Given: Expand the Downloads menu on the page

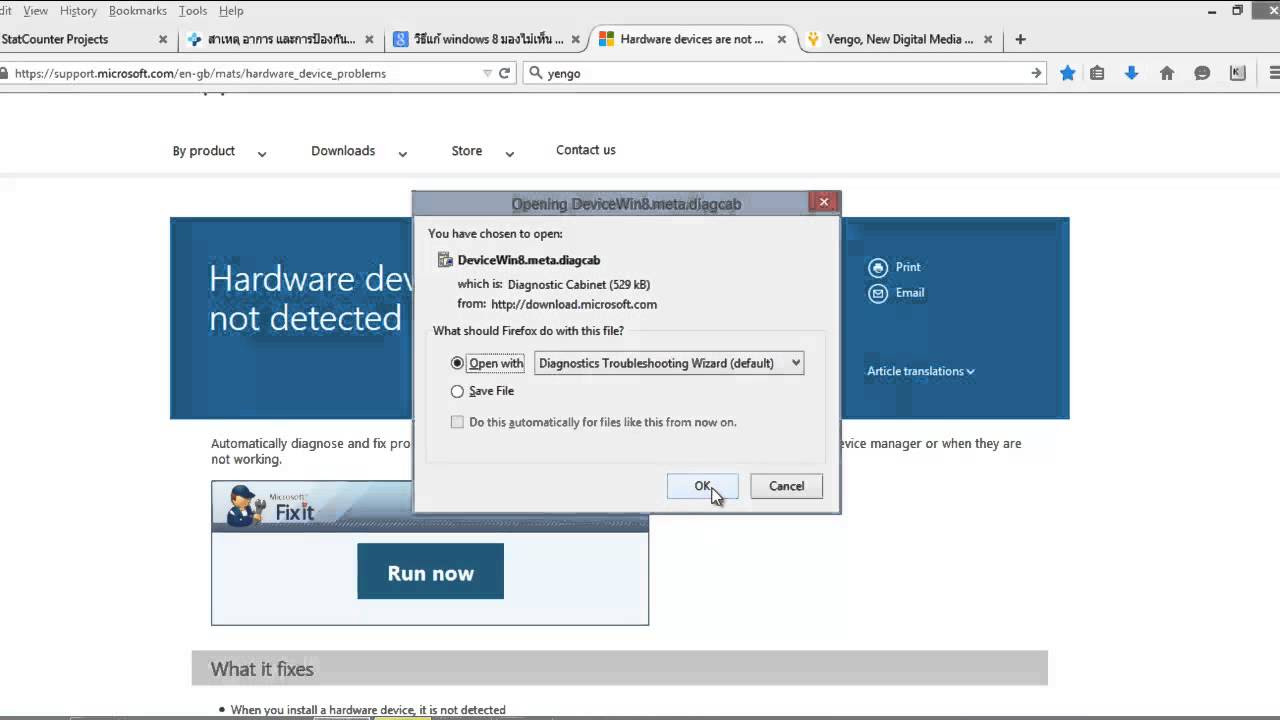Looking at the screenshot, I should (359, 151).
